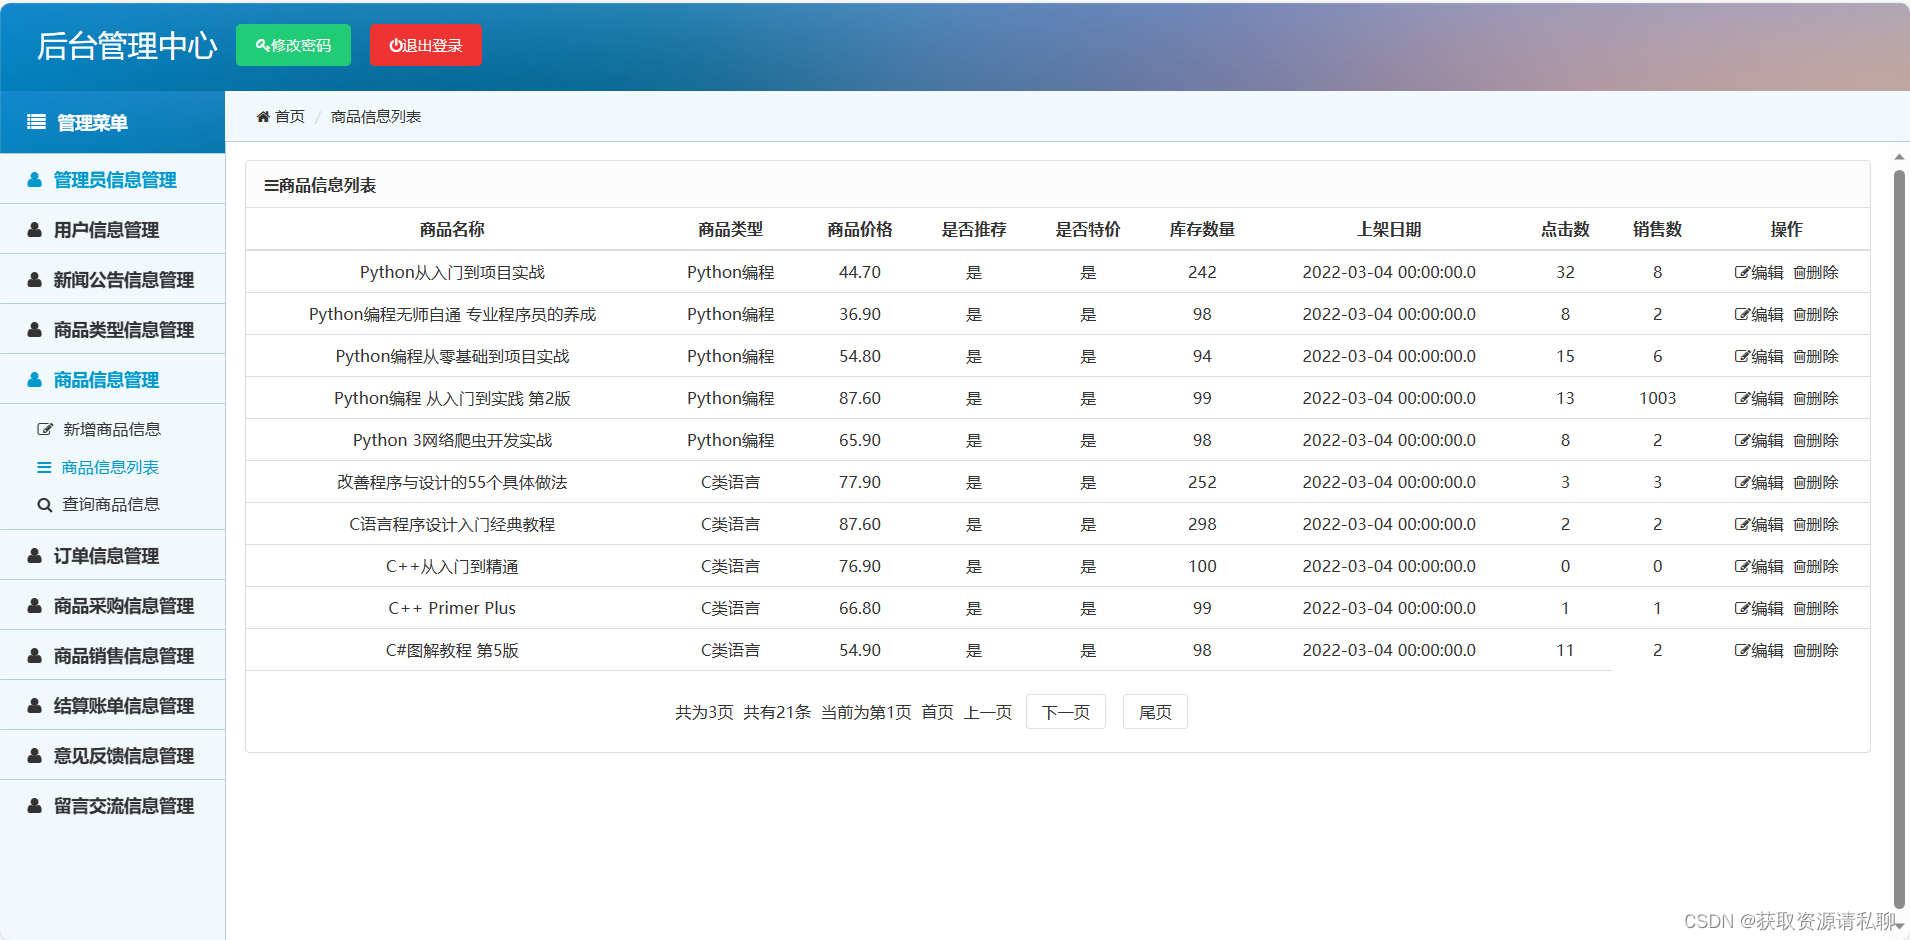This screenshot has height=940, width=1910.
Task: Click the home icon in breadcrumb
Action: tap(263, 117)
